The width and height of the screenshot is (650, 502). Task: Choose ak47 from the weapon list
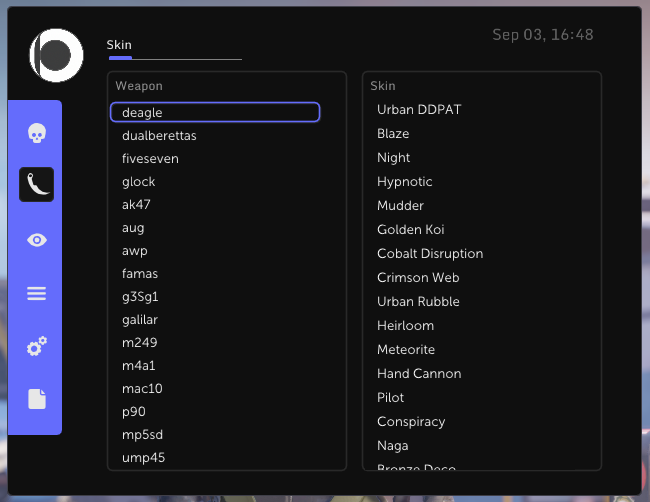[135, 205]
